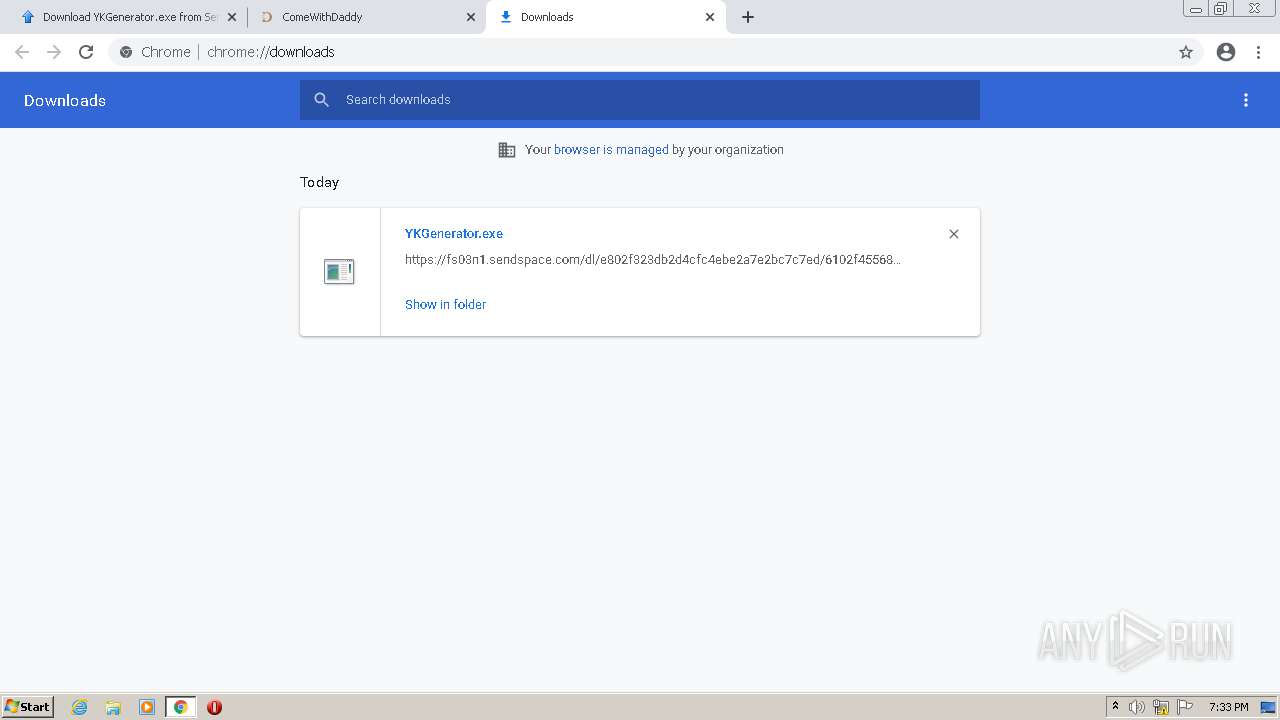Bookmark this page with the star icon
The width and height of the screenshot is (1280, 720).
(x=1186, y=52)
